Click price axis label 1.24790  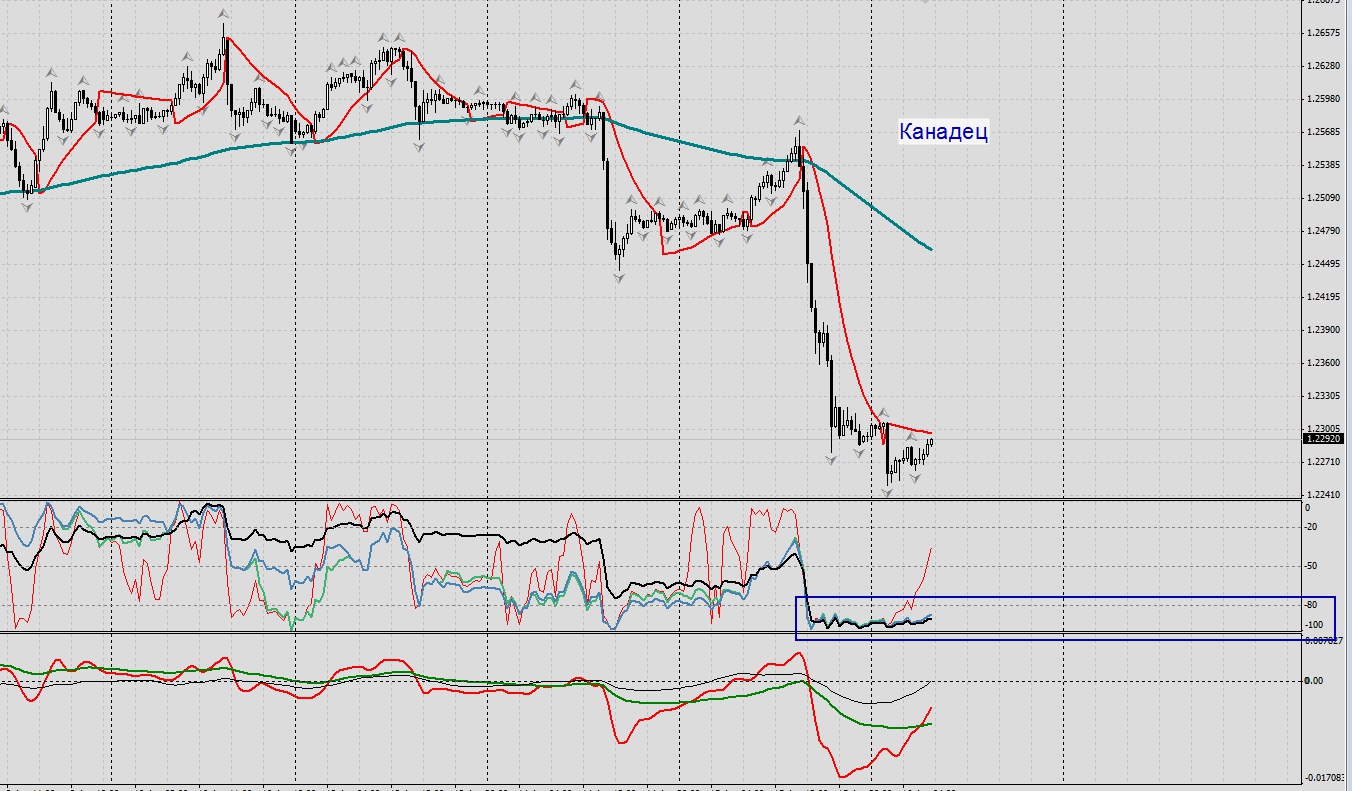(1324, 231)
